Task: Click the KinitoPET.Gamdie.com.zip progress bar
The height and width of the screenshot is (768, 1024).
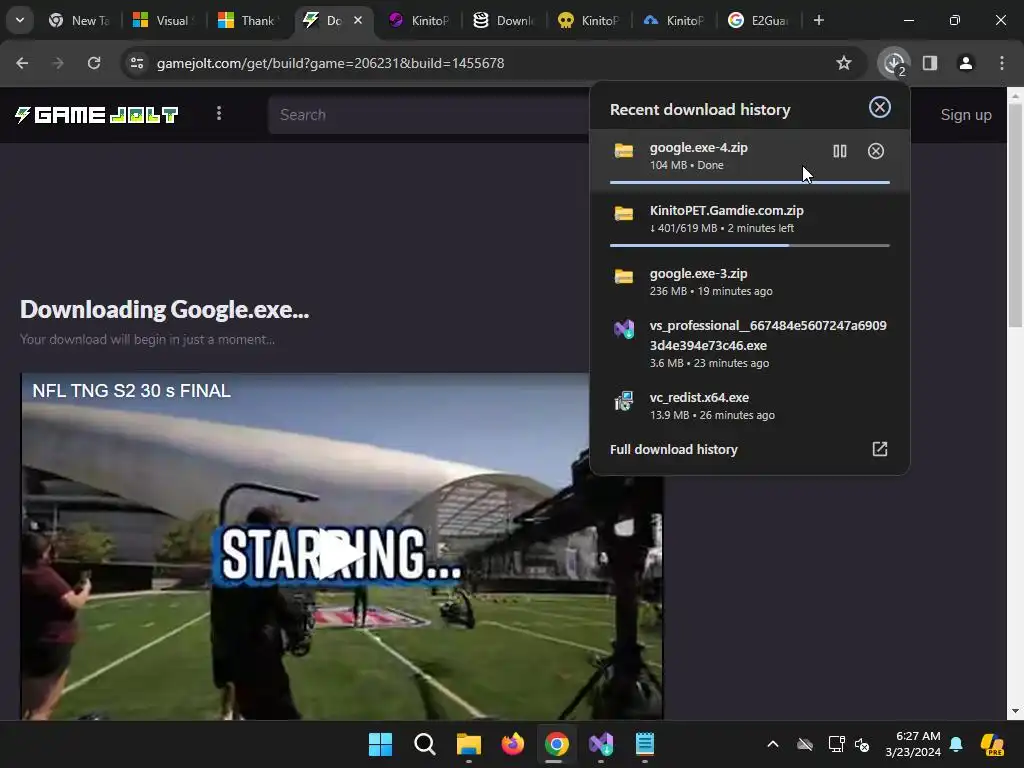Action: point(750,246)
